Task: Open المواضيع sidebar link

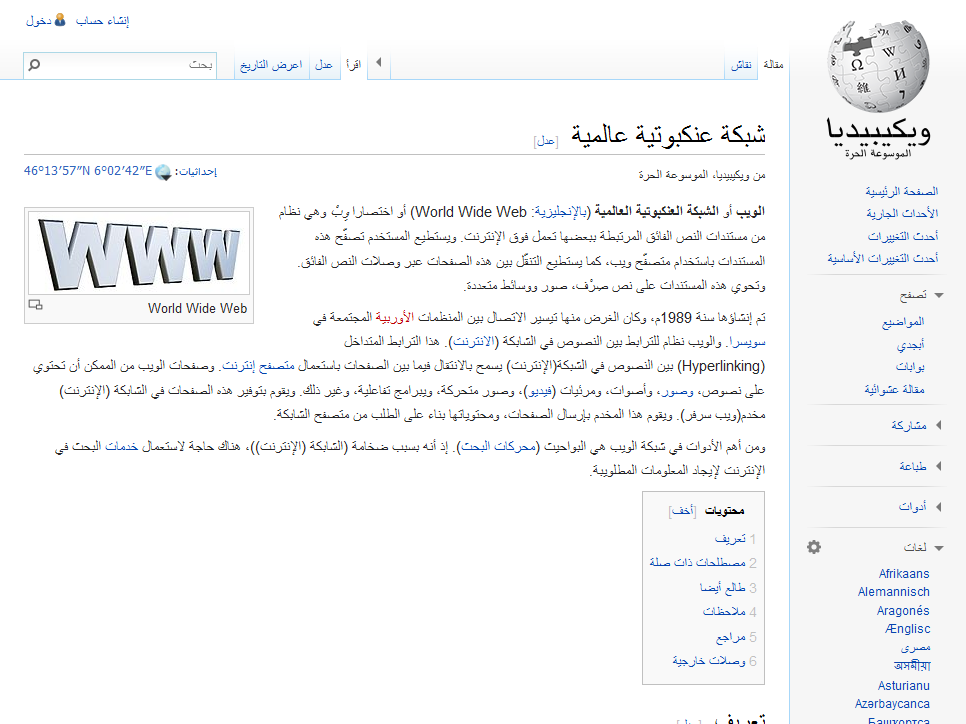Action: (x=903, y=322)
